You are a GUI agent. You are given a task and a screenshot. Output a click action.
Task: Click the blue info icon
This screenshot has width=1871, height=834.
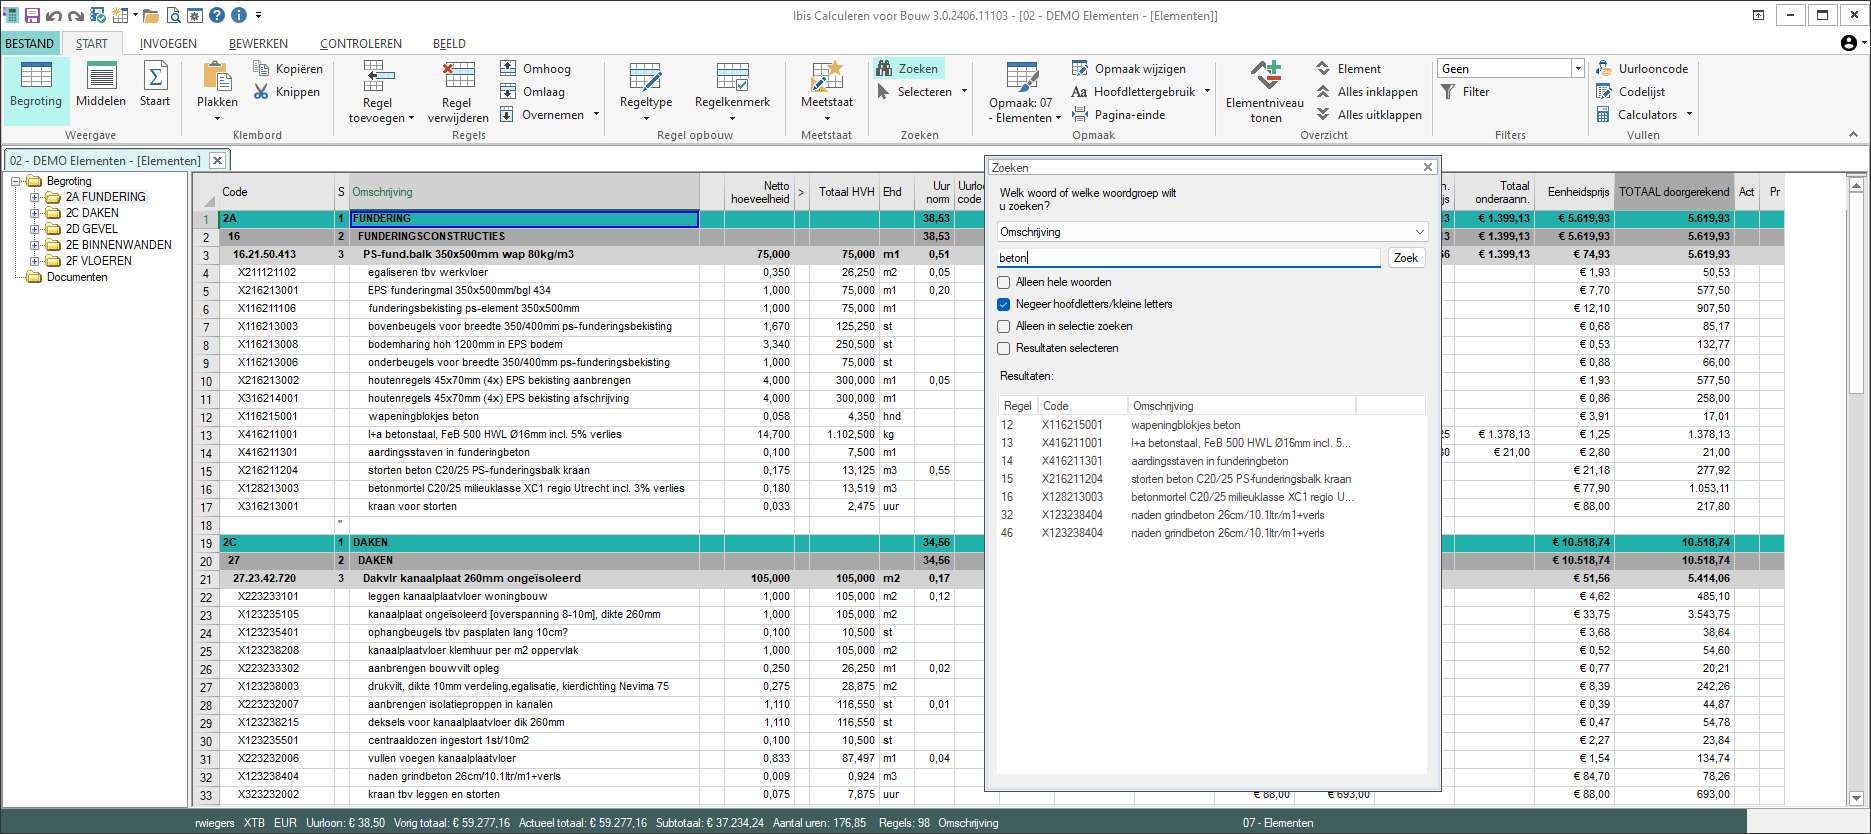[x=239, y=15]
